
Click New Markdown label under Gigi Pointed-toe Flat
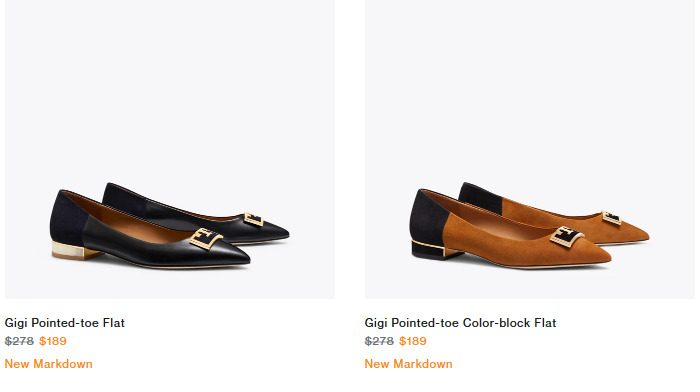coord(49,364)
